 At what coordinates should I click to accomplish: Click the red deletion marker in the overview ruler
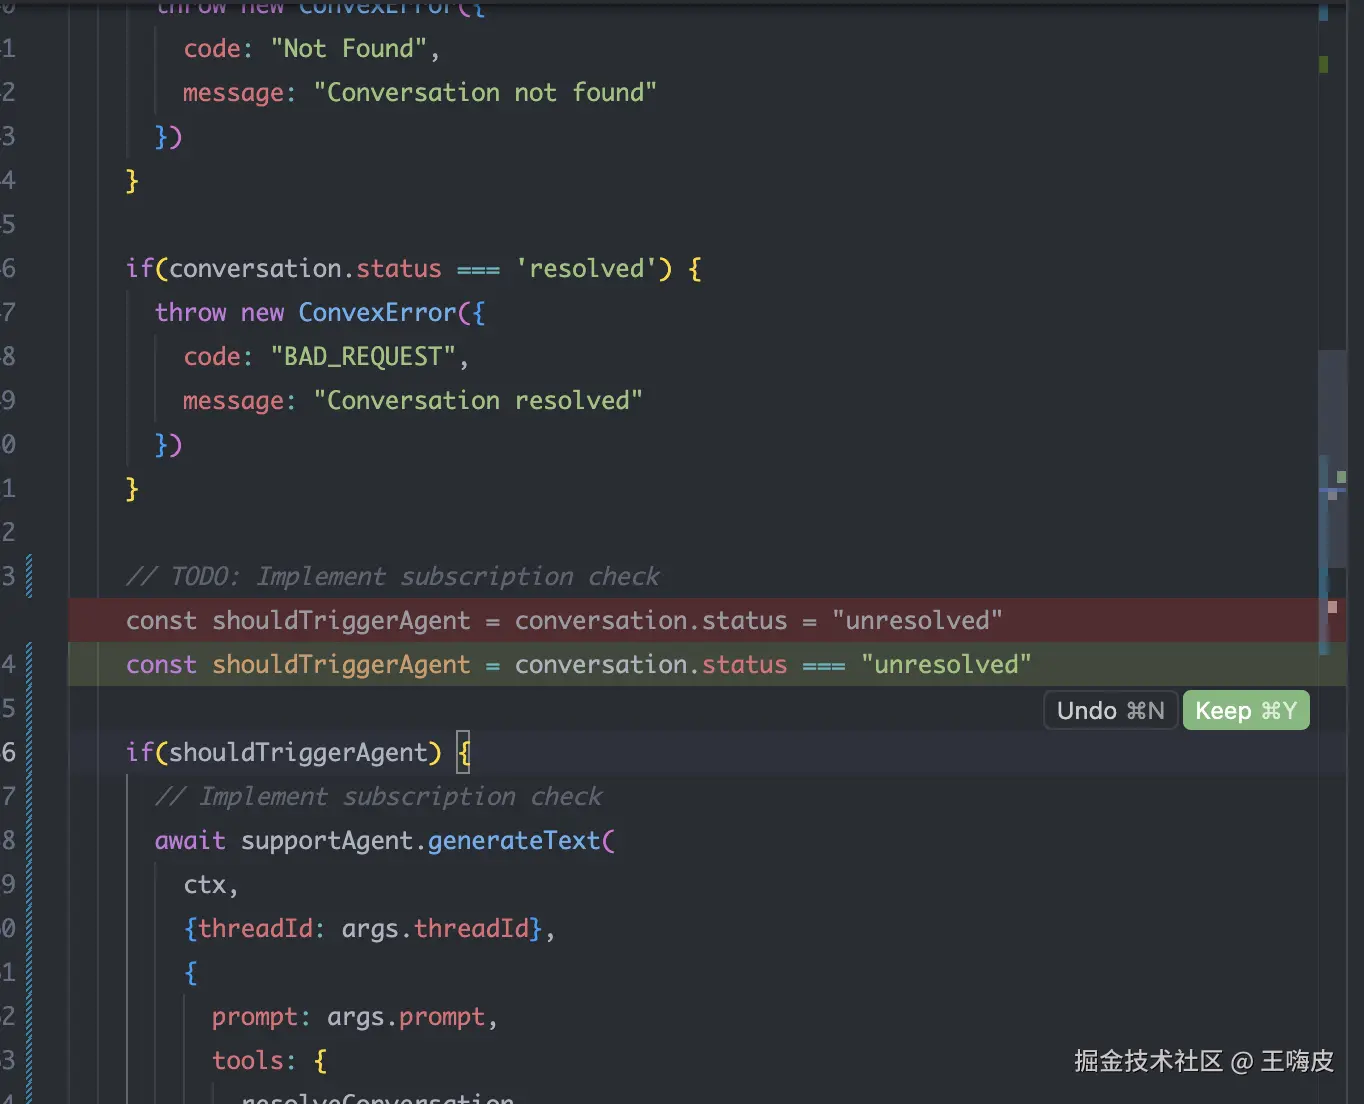[1332, 607]
